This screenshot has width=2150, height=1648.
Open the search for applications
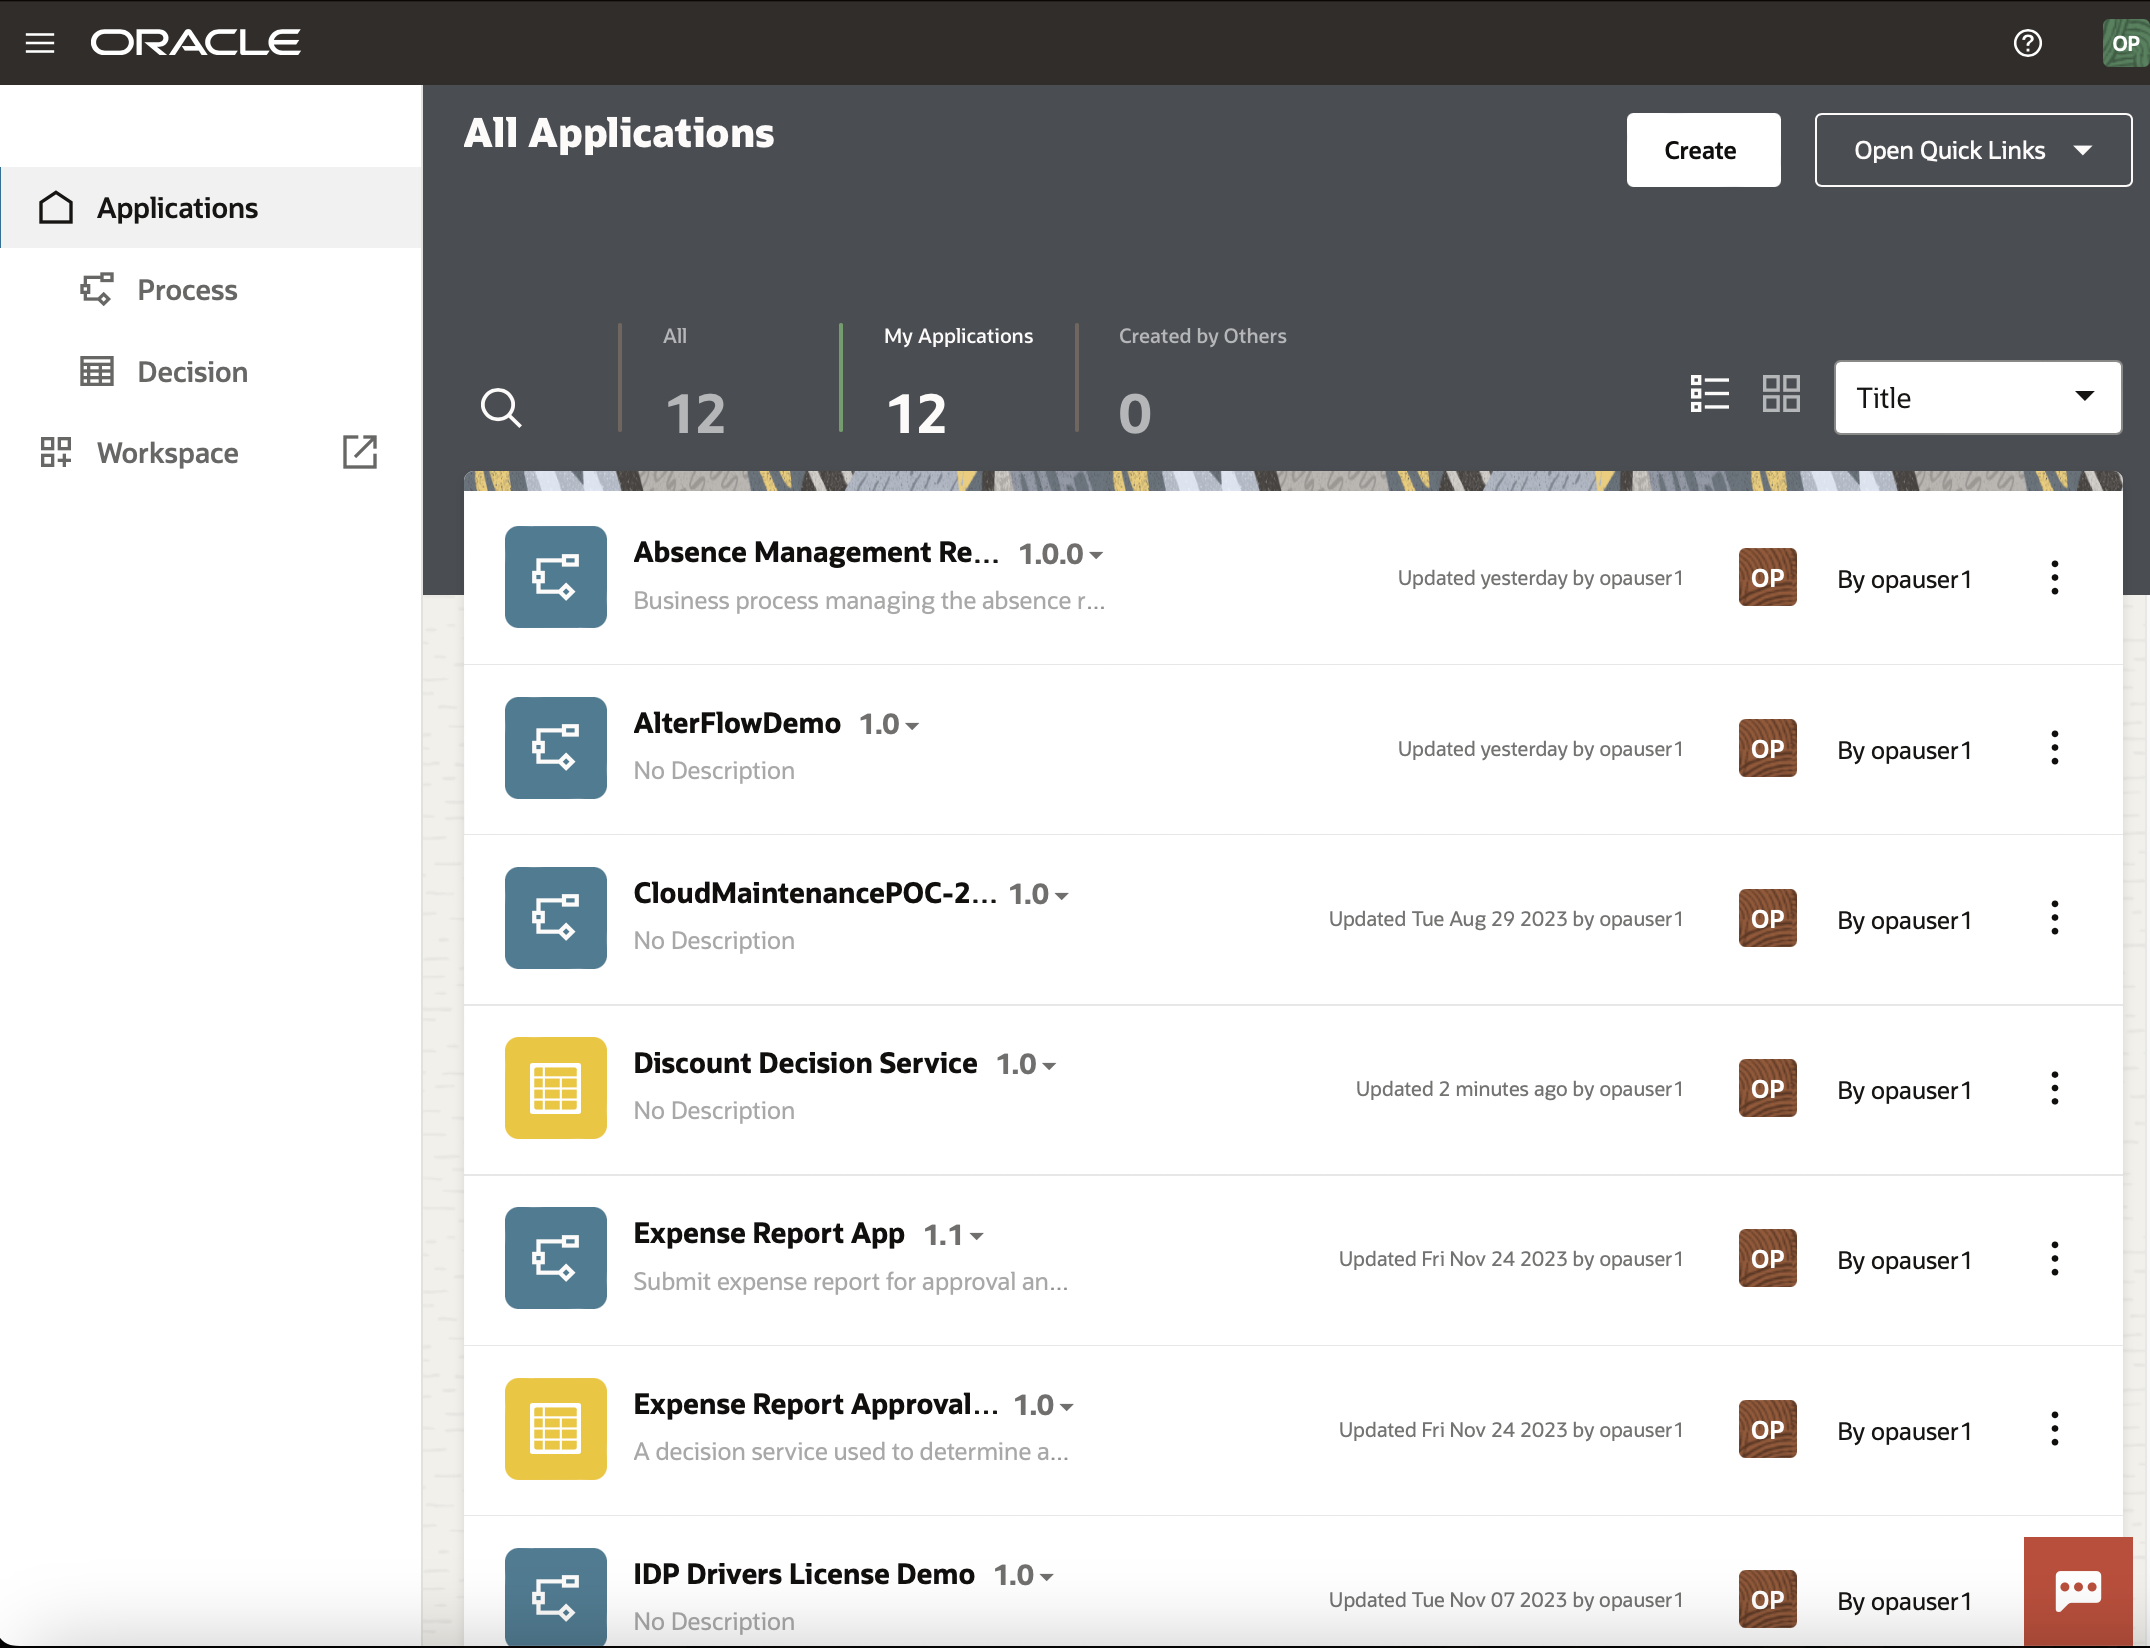tap(501, 408)
